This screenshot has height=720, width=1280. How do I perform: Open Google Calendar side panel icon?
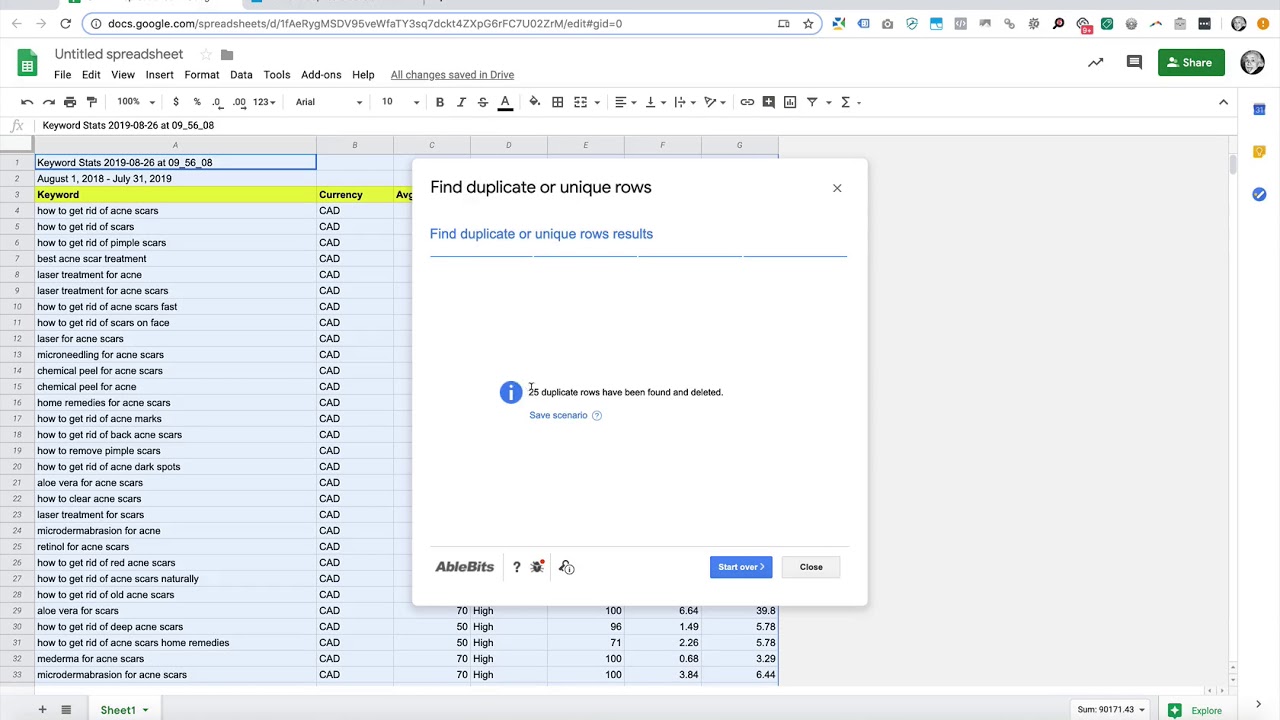tap(1259, 109)
